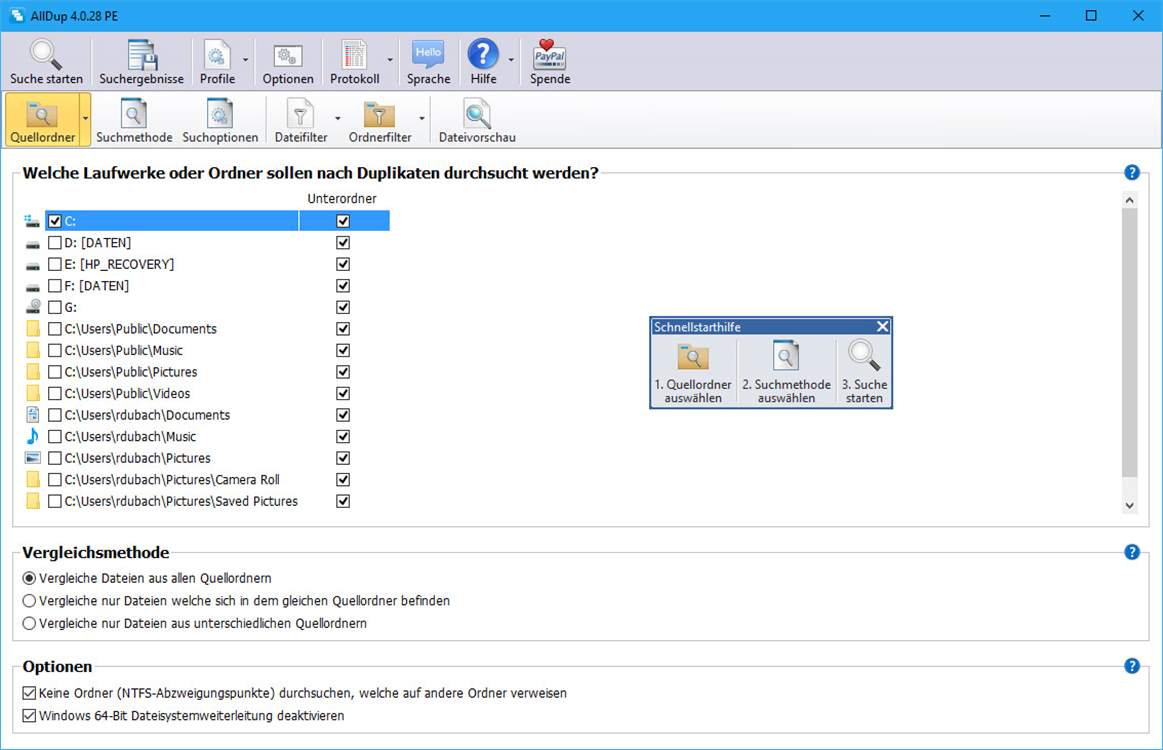Open help for the source folders section
The width and height of the screenshot is (1163, 750).
1132,172
